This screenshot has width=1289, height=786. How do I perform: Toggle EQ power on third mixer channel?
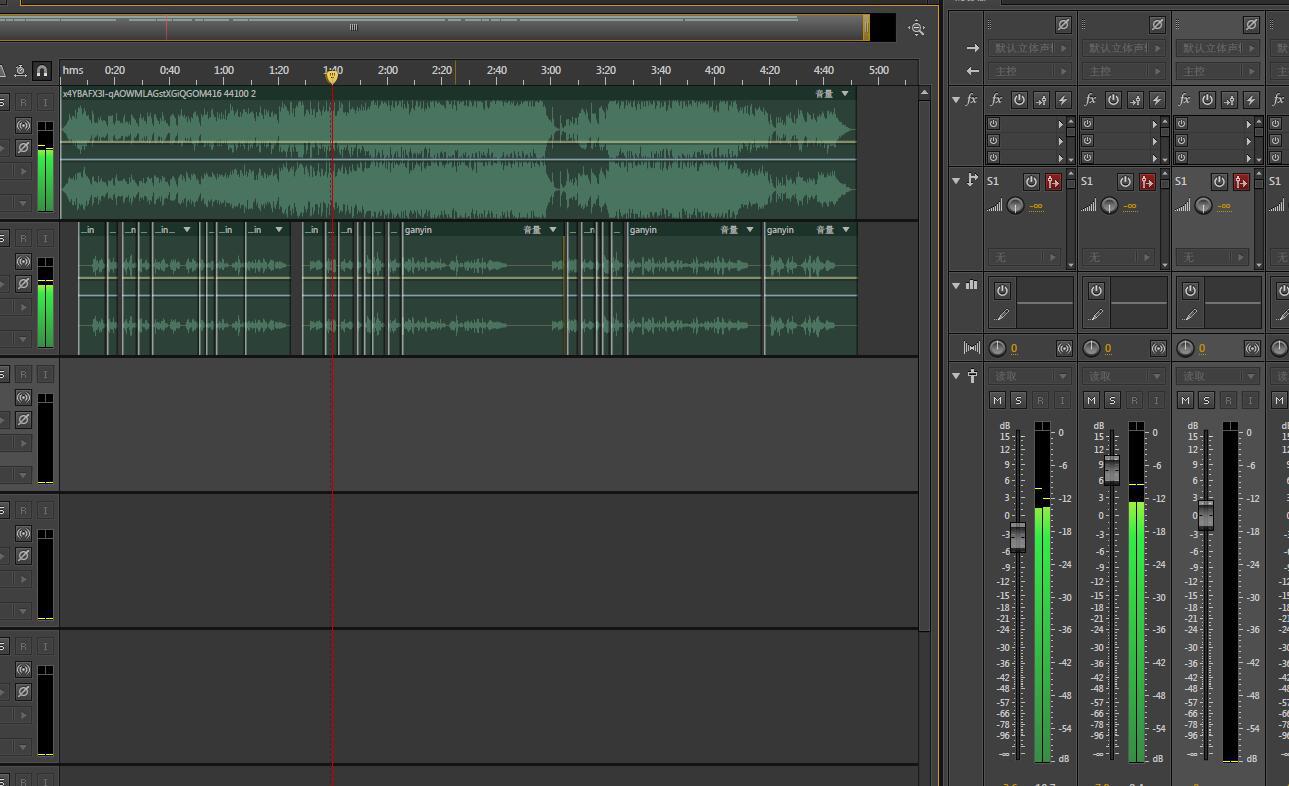[1190, 290]
